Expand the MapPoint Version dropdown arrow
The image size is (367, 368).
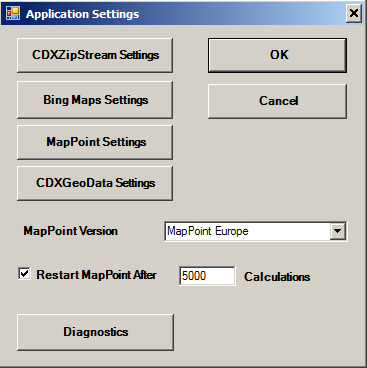point(338,231)
